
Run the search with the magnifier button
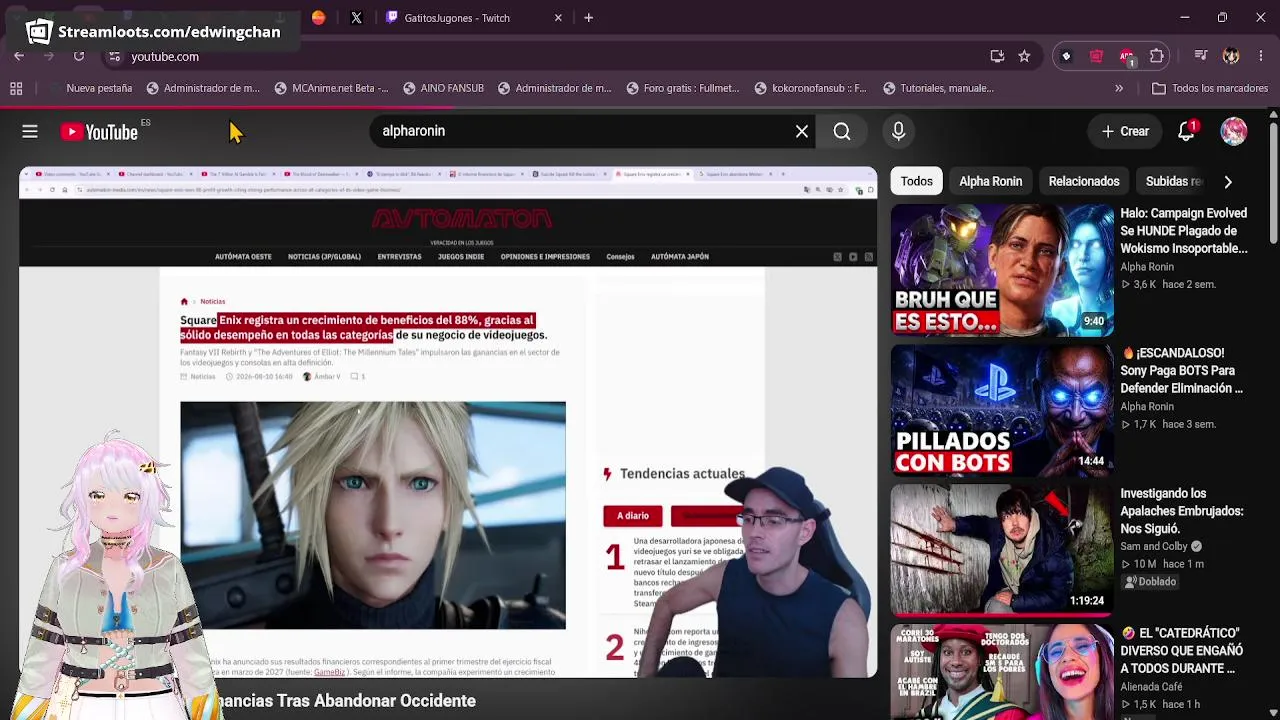(x=842, y=131)
